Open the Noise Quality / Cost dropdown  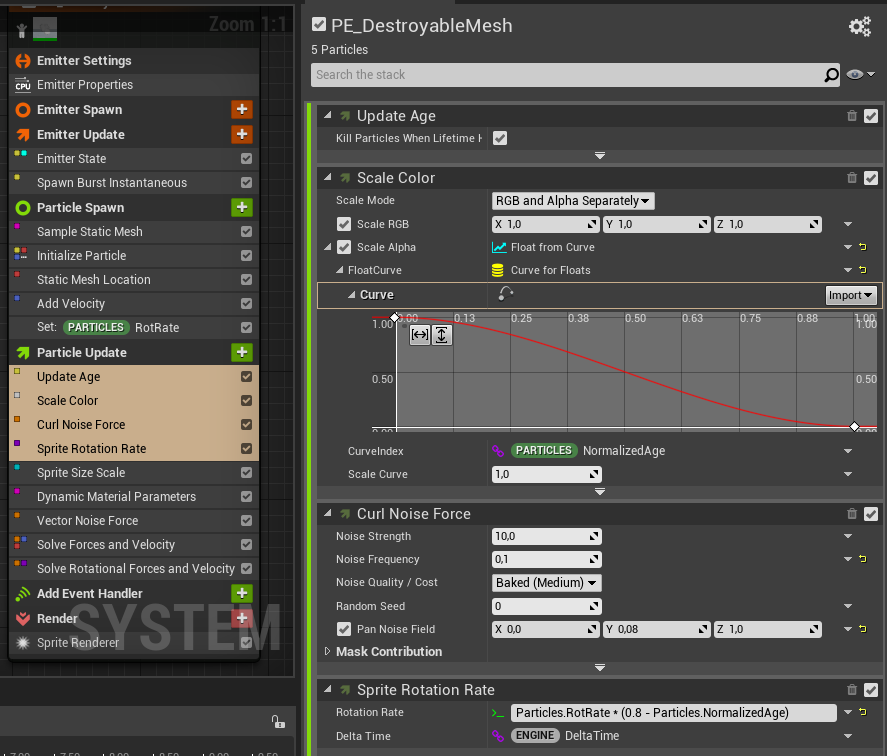click(546, 583)
